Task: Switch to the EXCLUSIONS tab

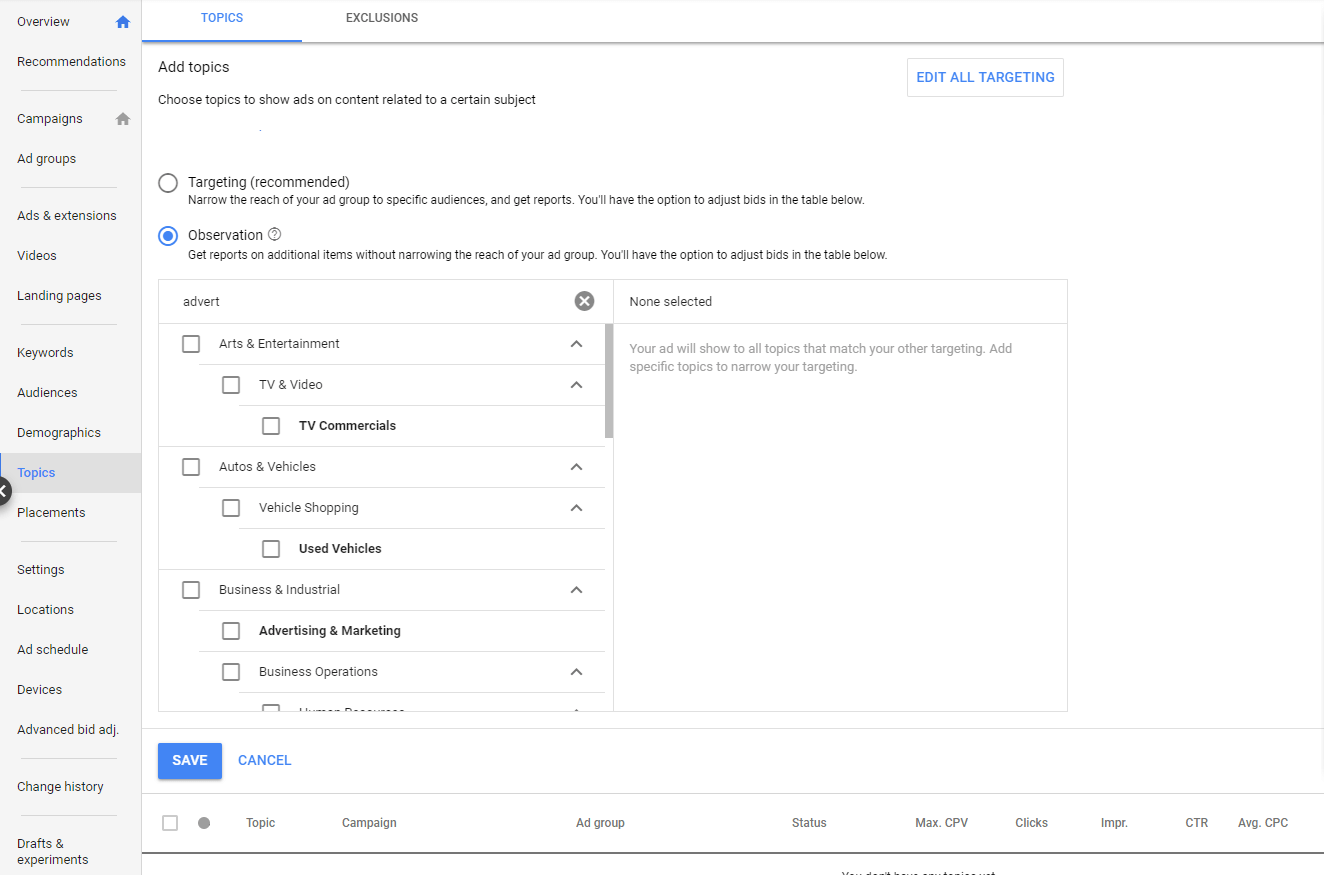Action: tap(382, 18)
